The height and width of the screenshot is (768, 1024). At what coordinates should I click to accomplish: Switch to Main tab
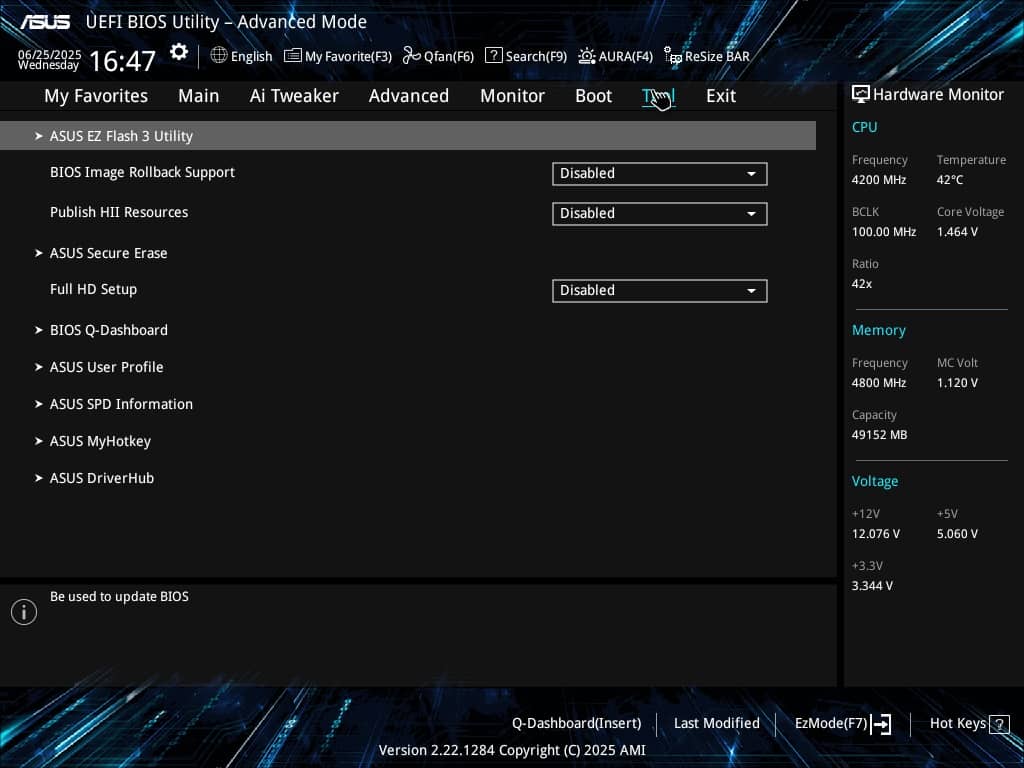click(199, 96)
